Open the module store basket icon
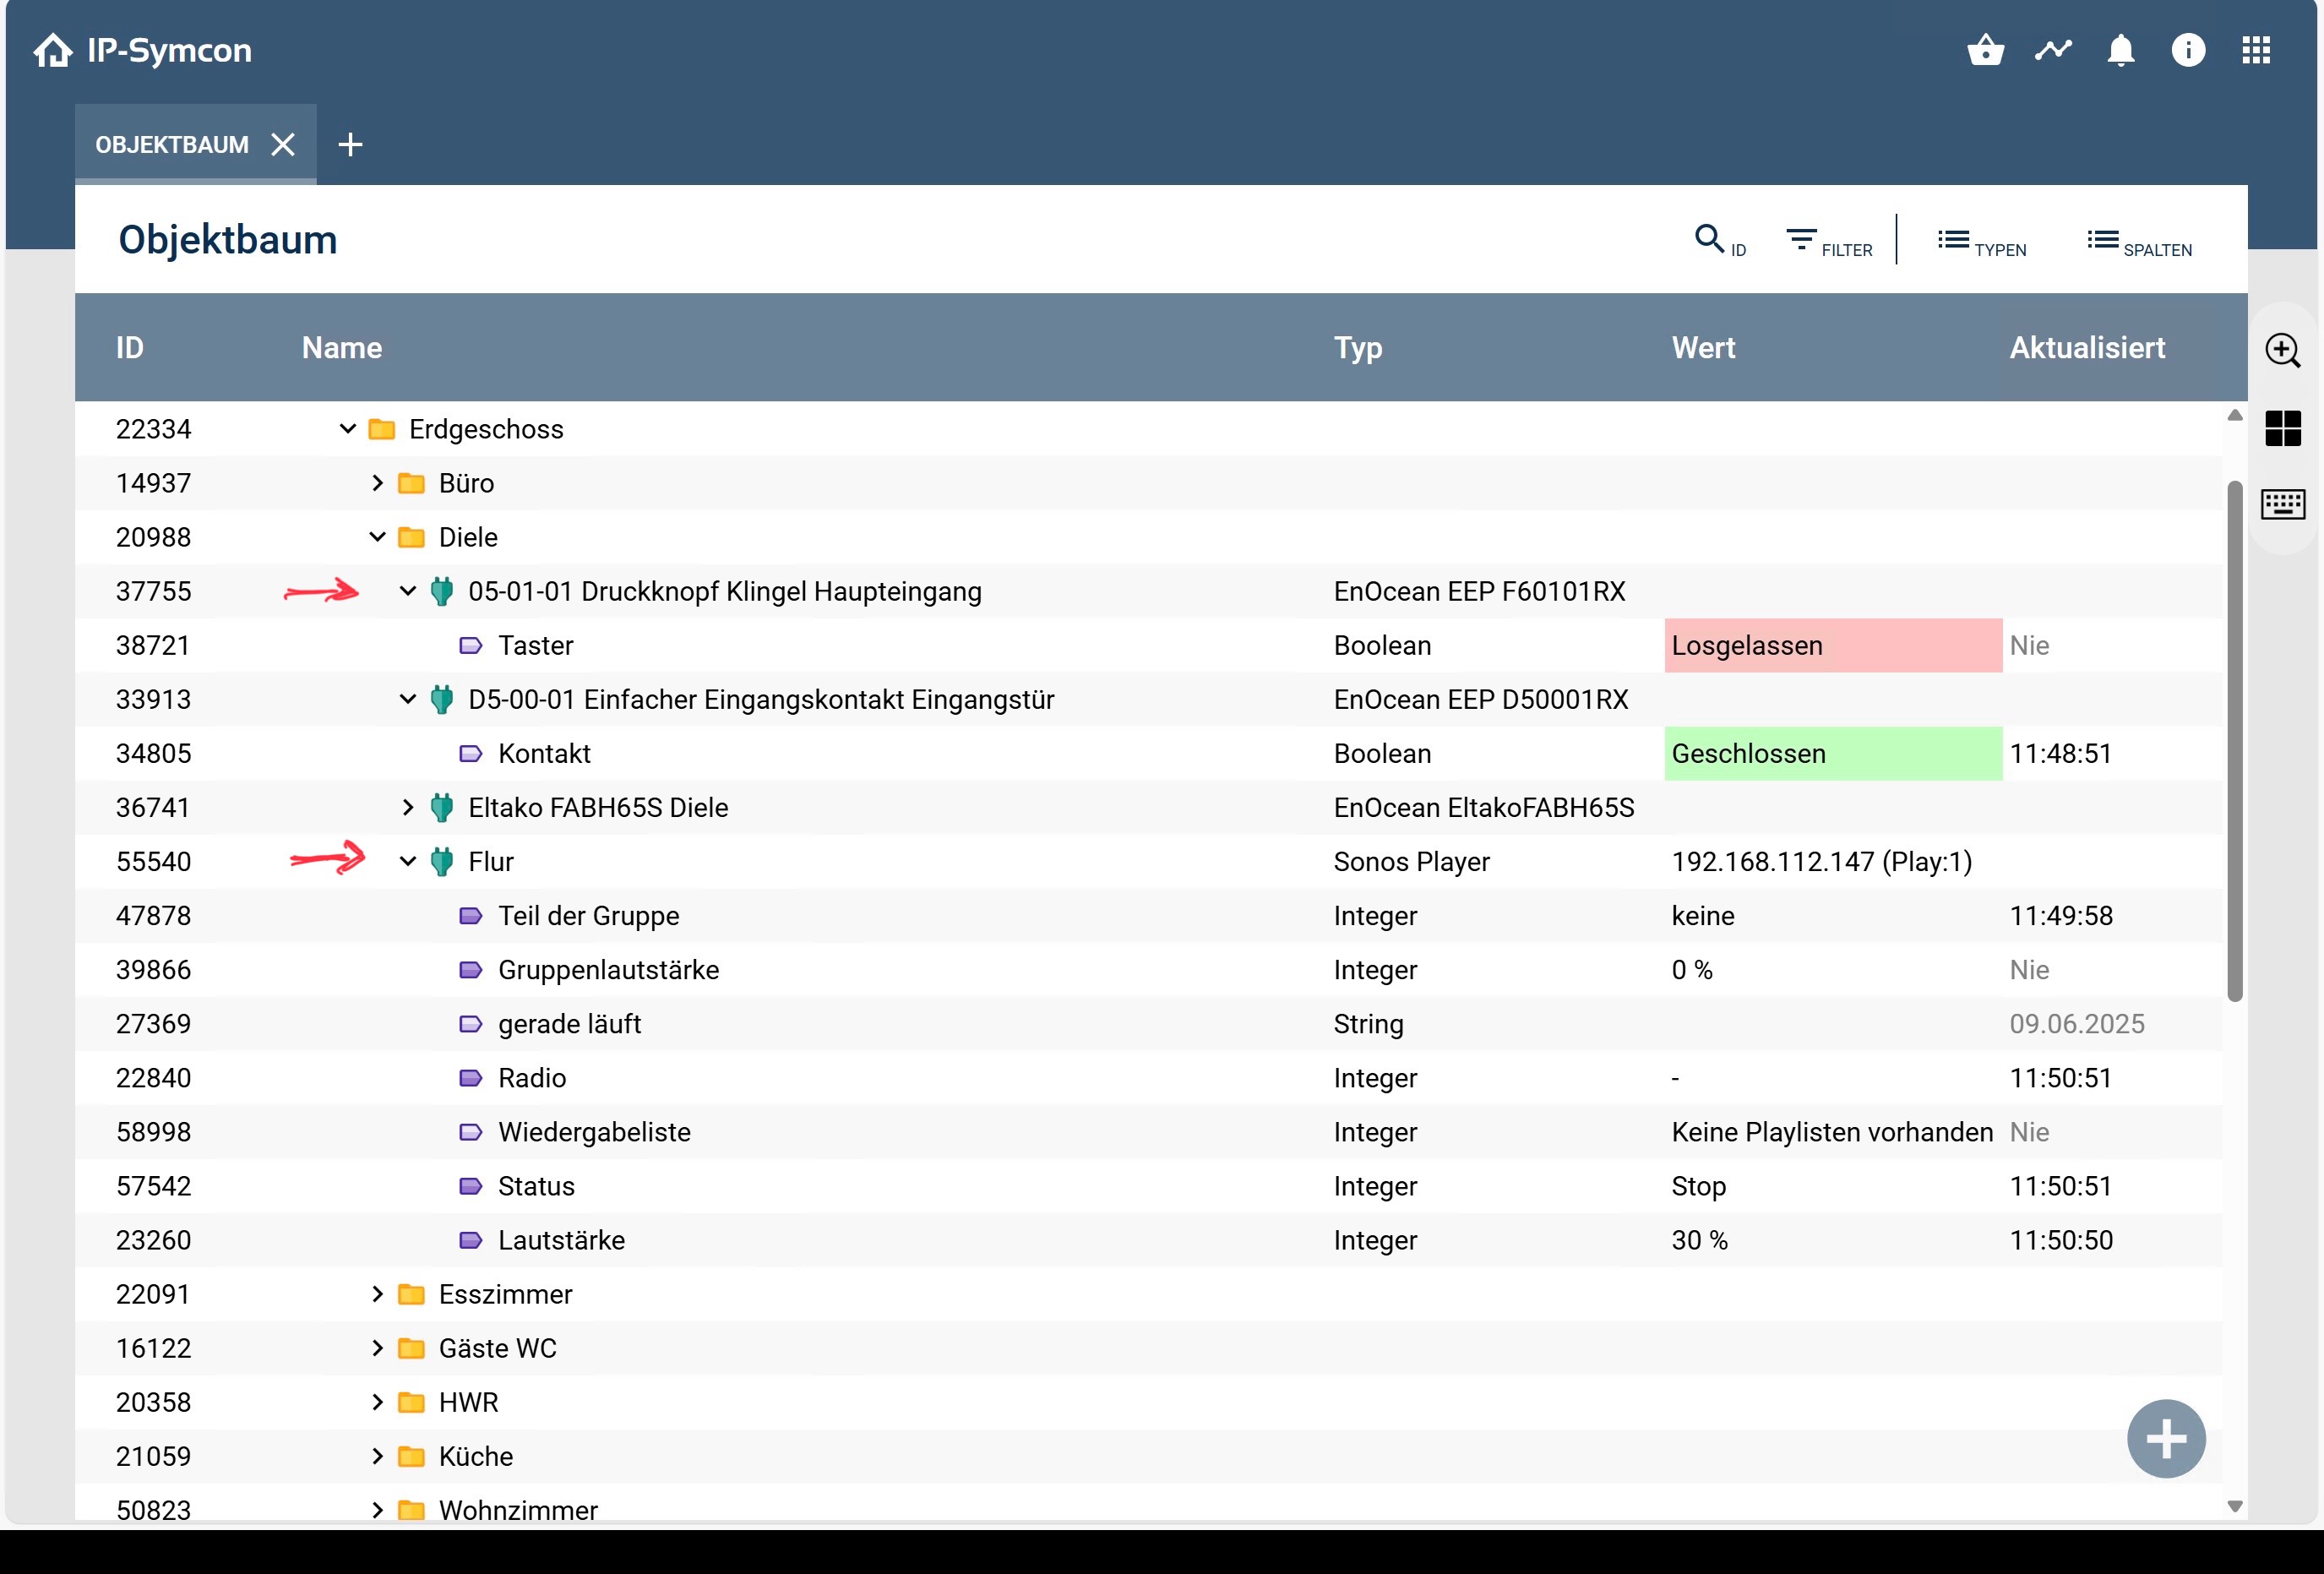The width and height of the screenshot is (2324, 1574). tap(1985, 50)
